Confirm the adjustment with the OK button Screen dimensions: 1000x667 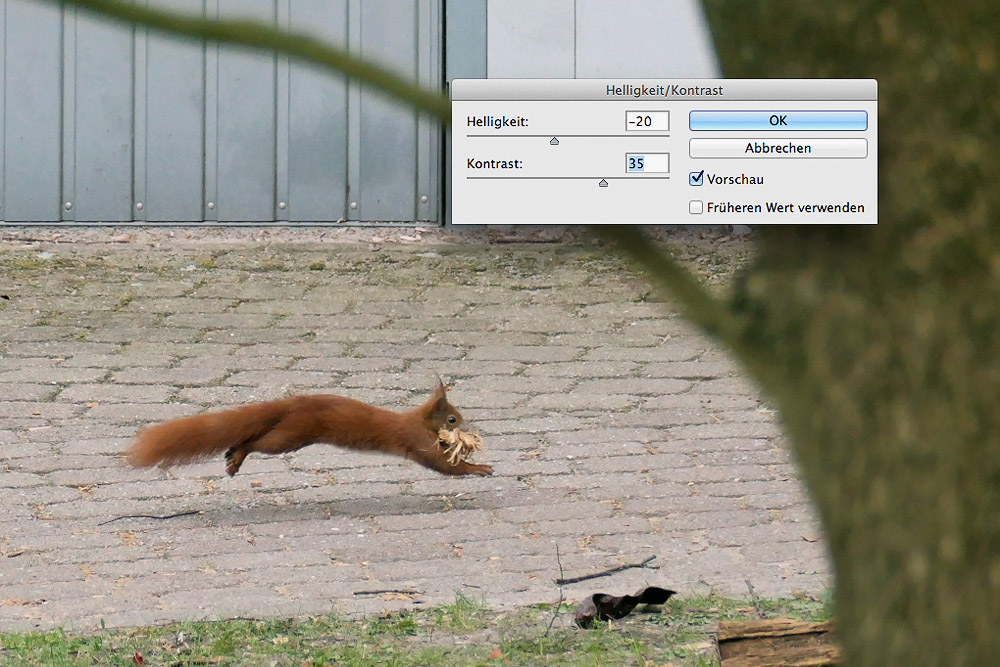778,121
